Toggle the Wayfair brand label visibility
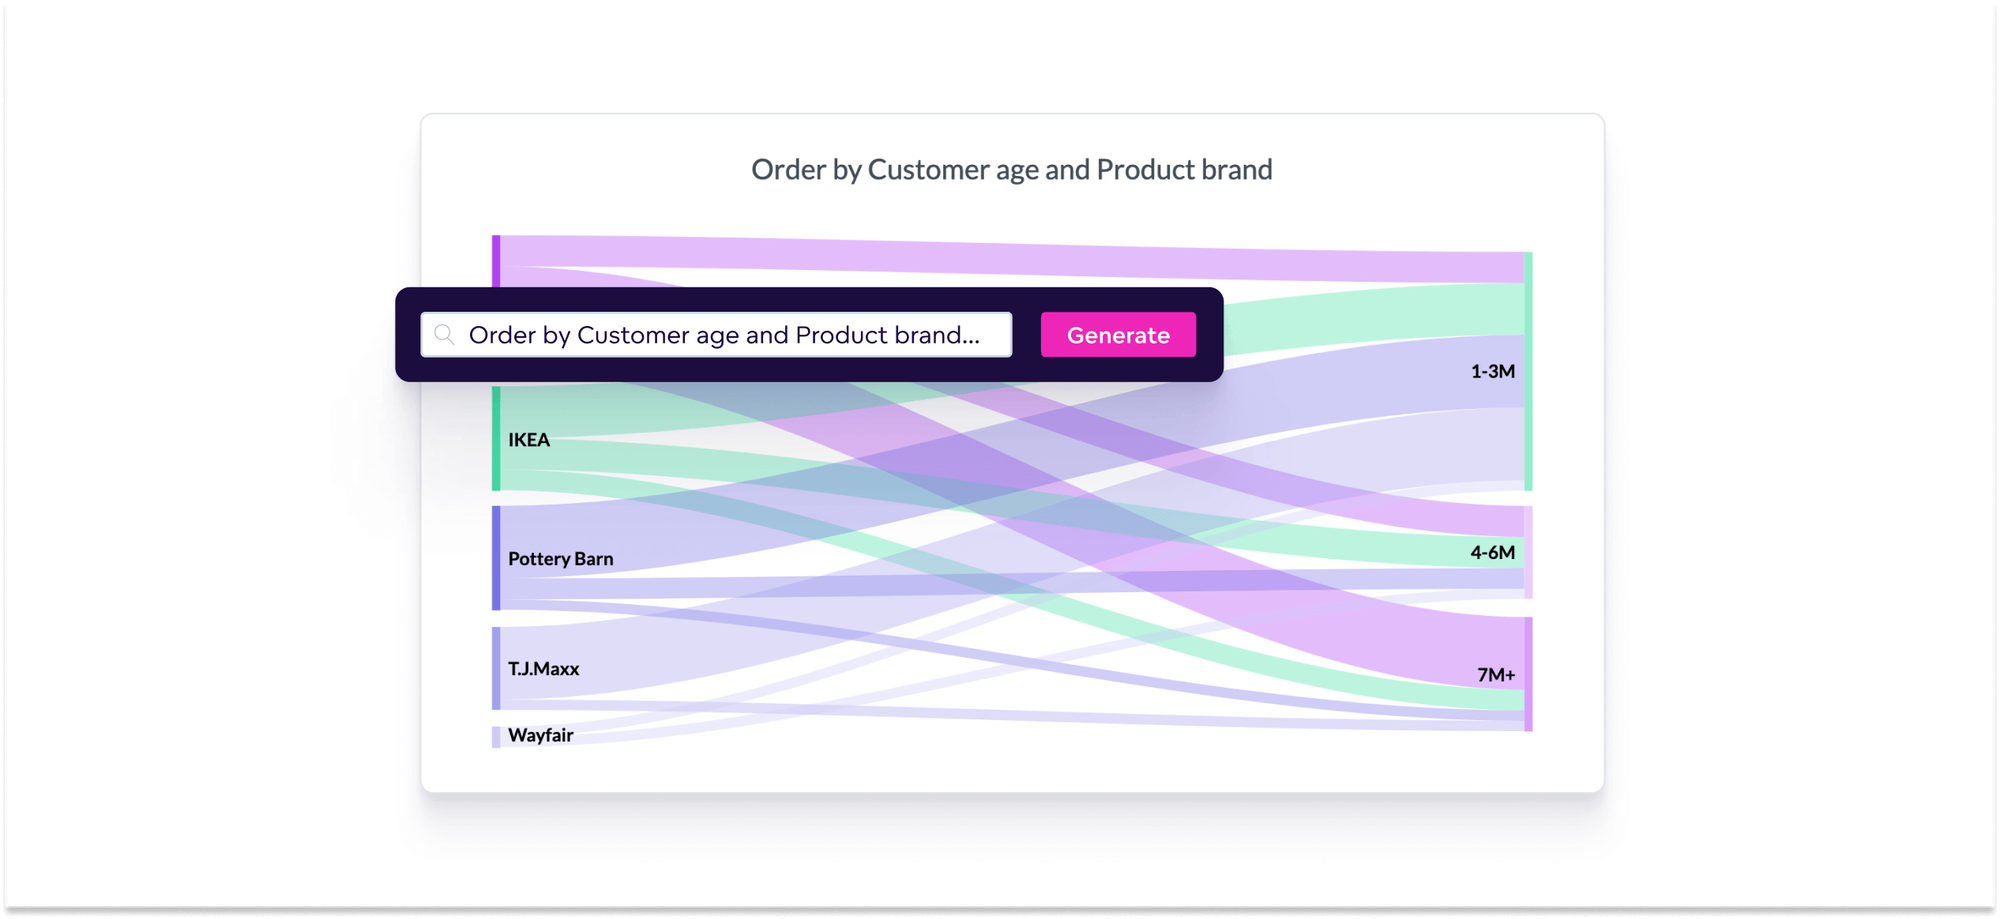This screenshot has height=919, width=2000. 540,735
